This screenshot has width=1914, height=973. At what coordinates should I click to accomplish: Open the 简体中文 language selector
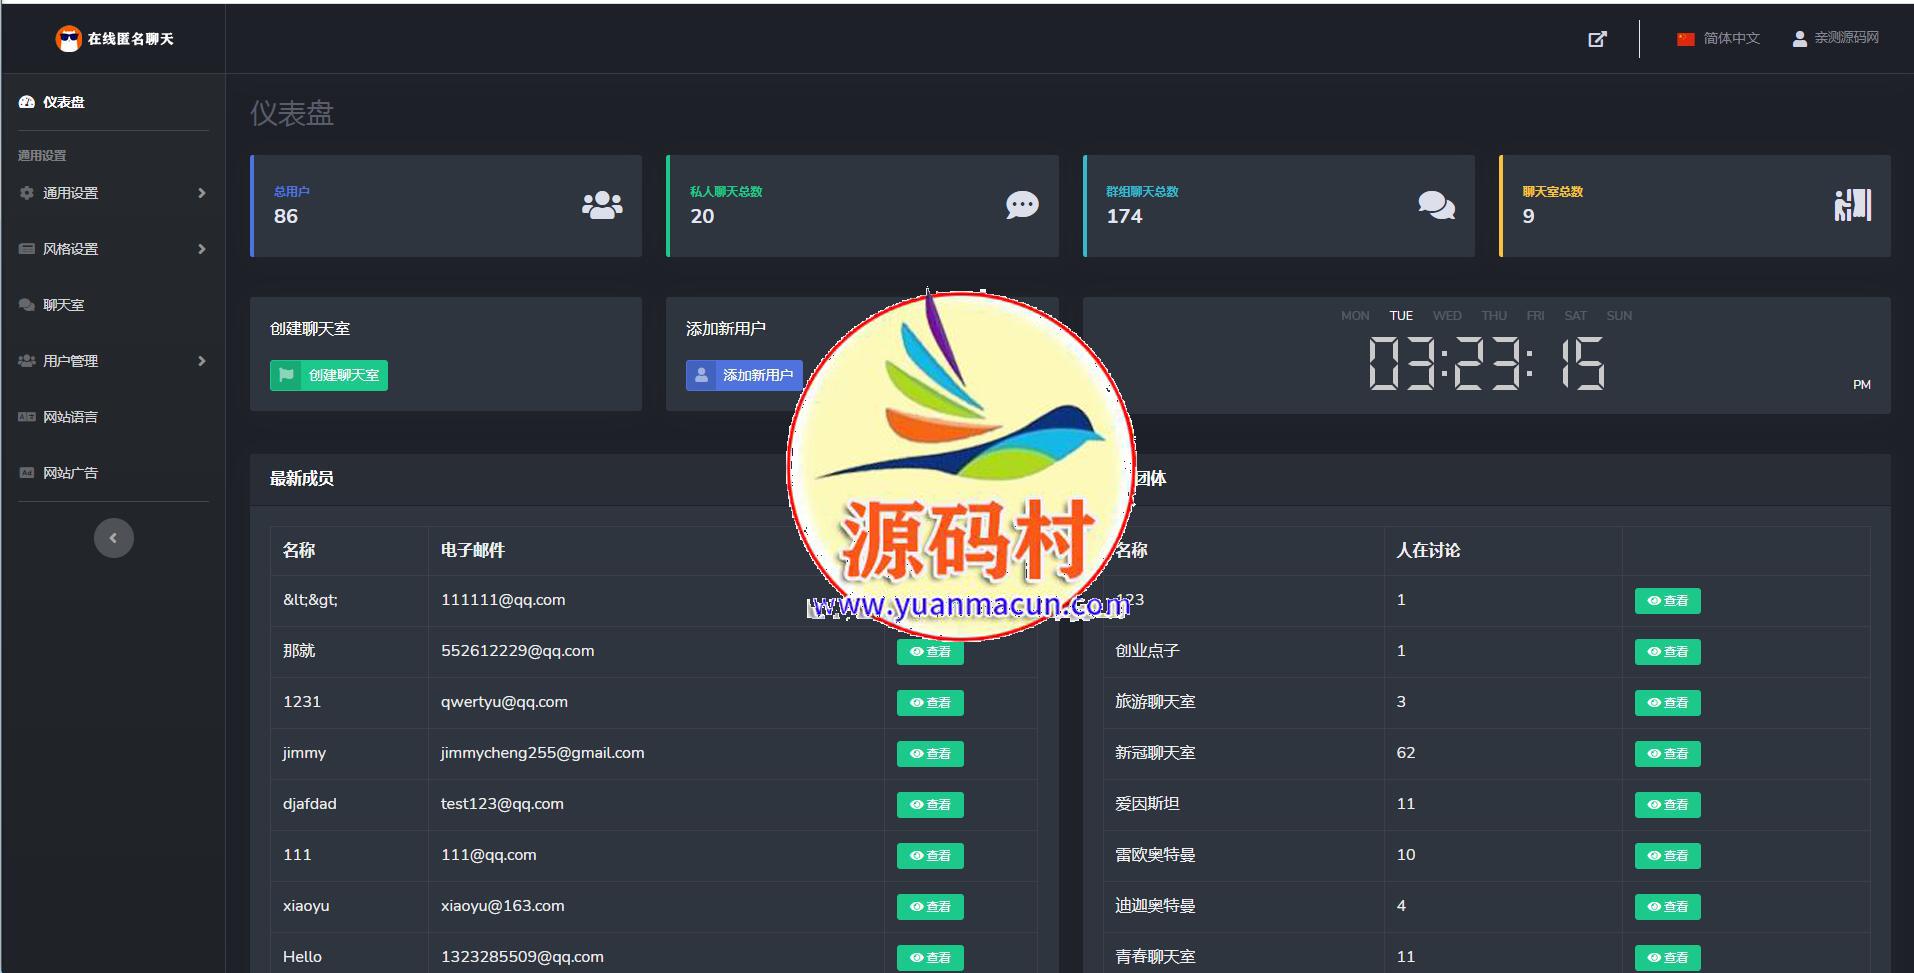(1718, 38)
